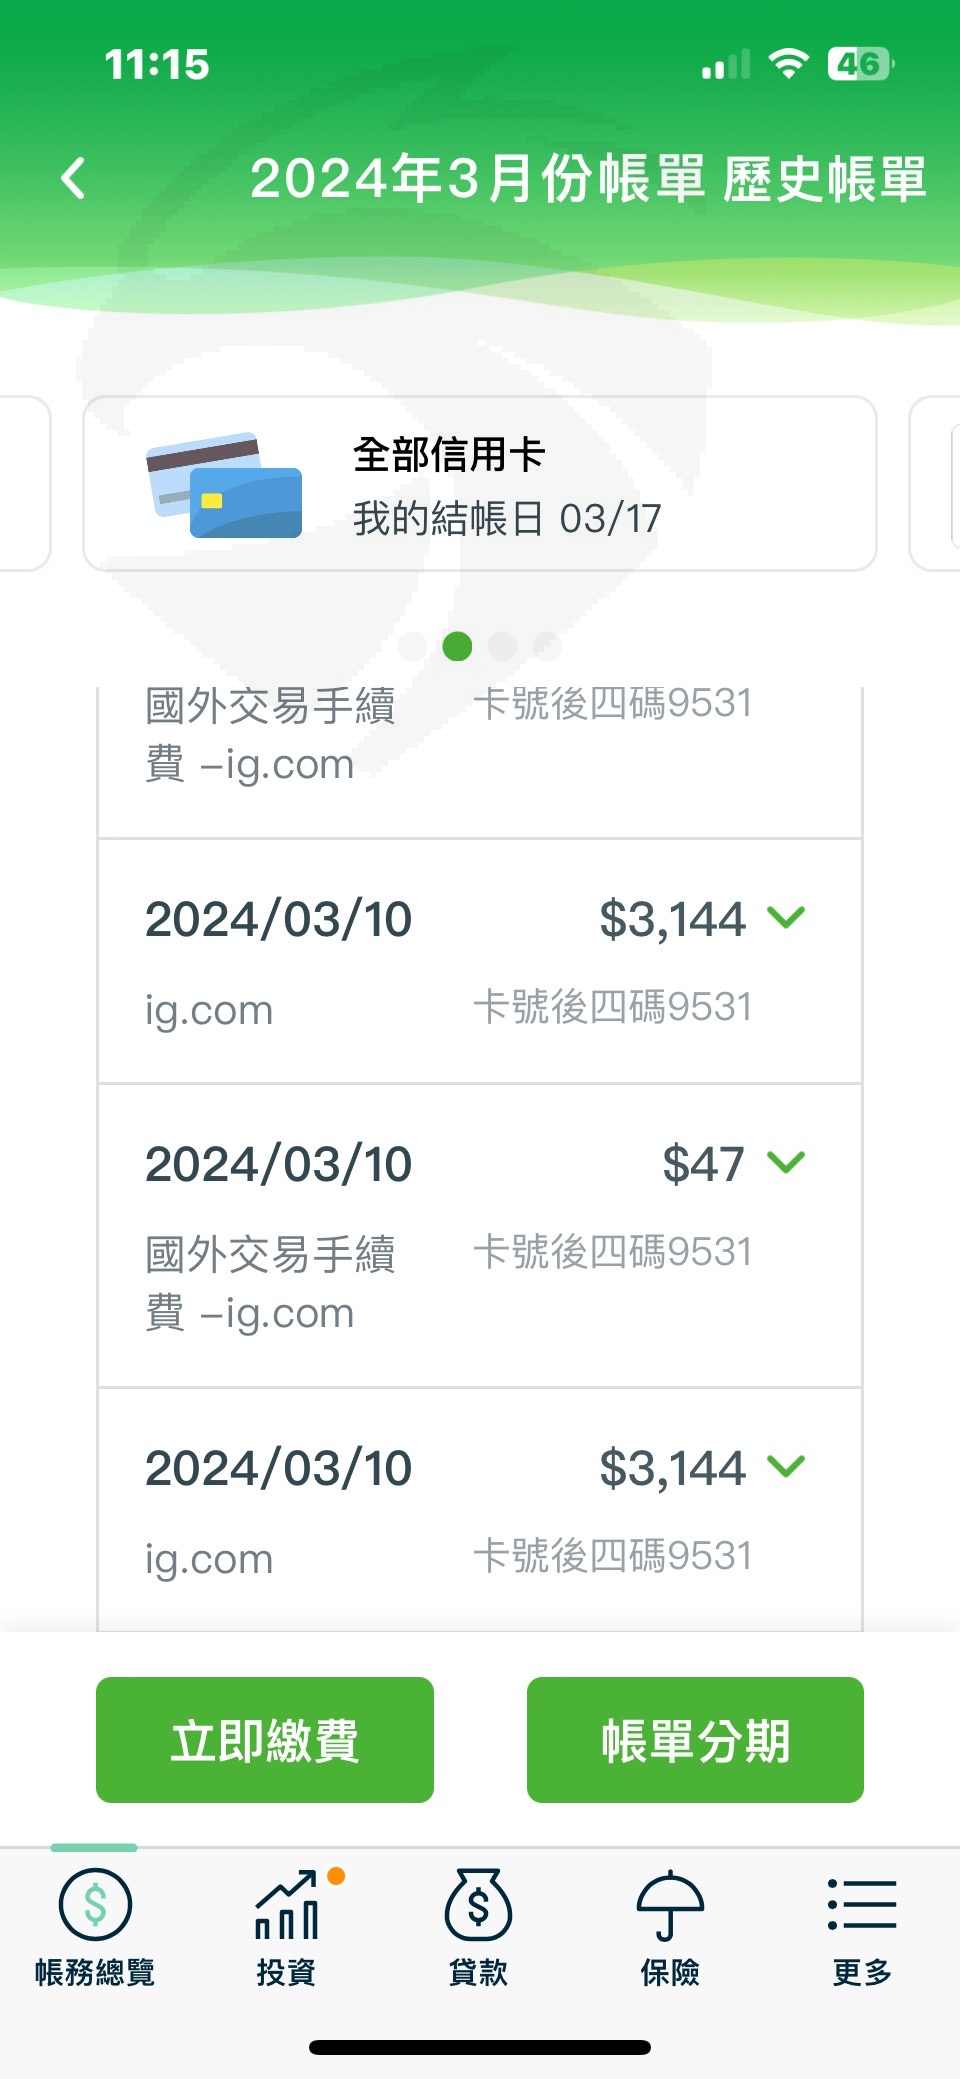
Task: Select the fourth page indicator dot
Action: [546, 646]
